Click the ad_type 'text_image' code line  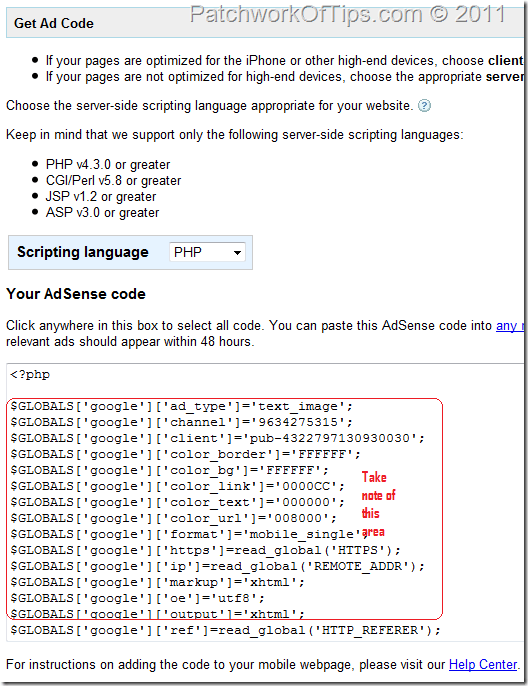tap(182, 406)
